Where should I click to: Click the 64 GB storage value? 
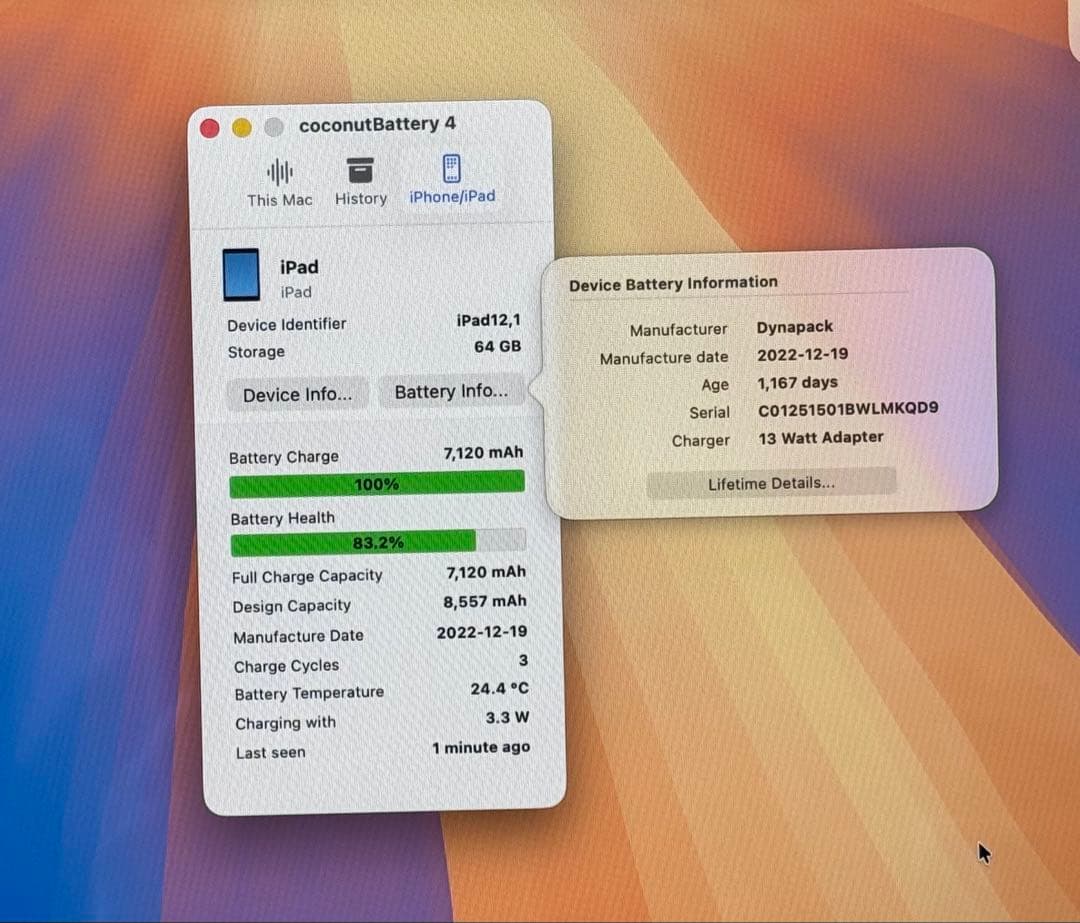[x=497, y=346]
